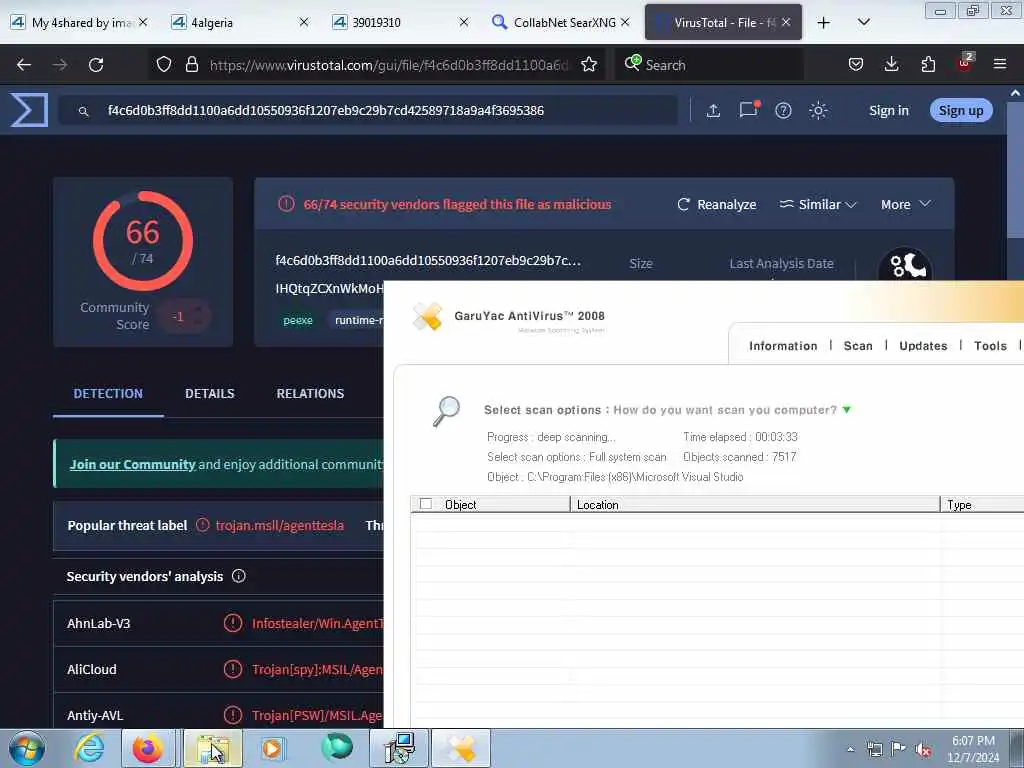Open the GaruYac Tools menu
Viewport: 1024px width, 768px height.
[x=990, y=346]
